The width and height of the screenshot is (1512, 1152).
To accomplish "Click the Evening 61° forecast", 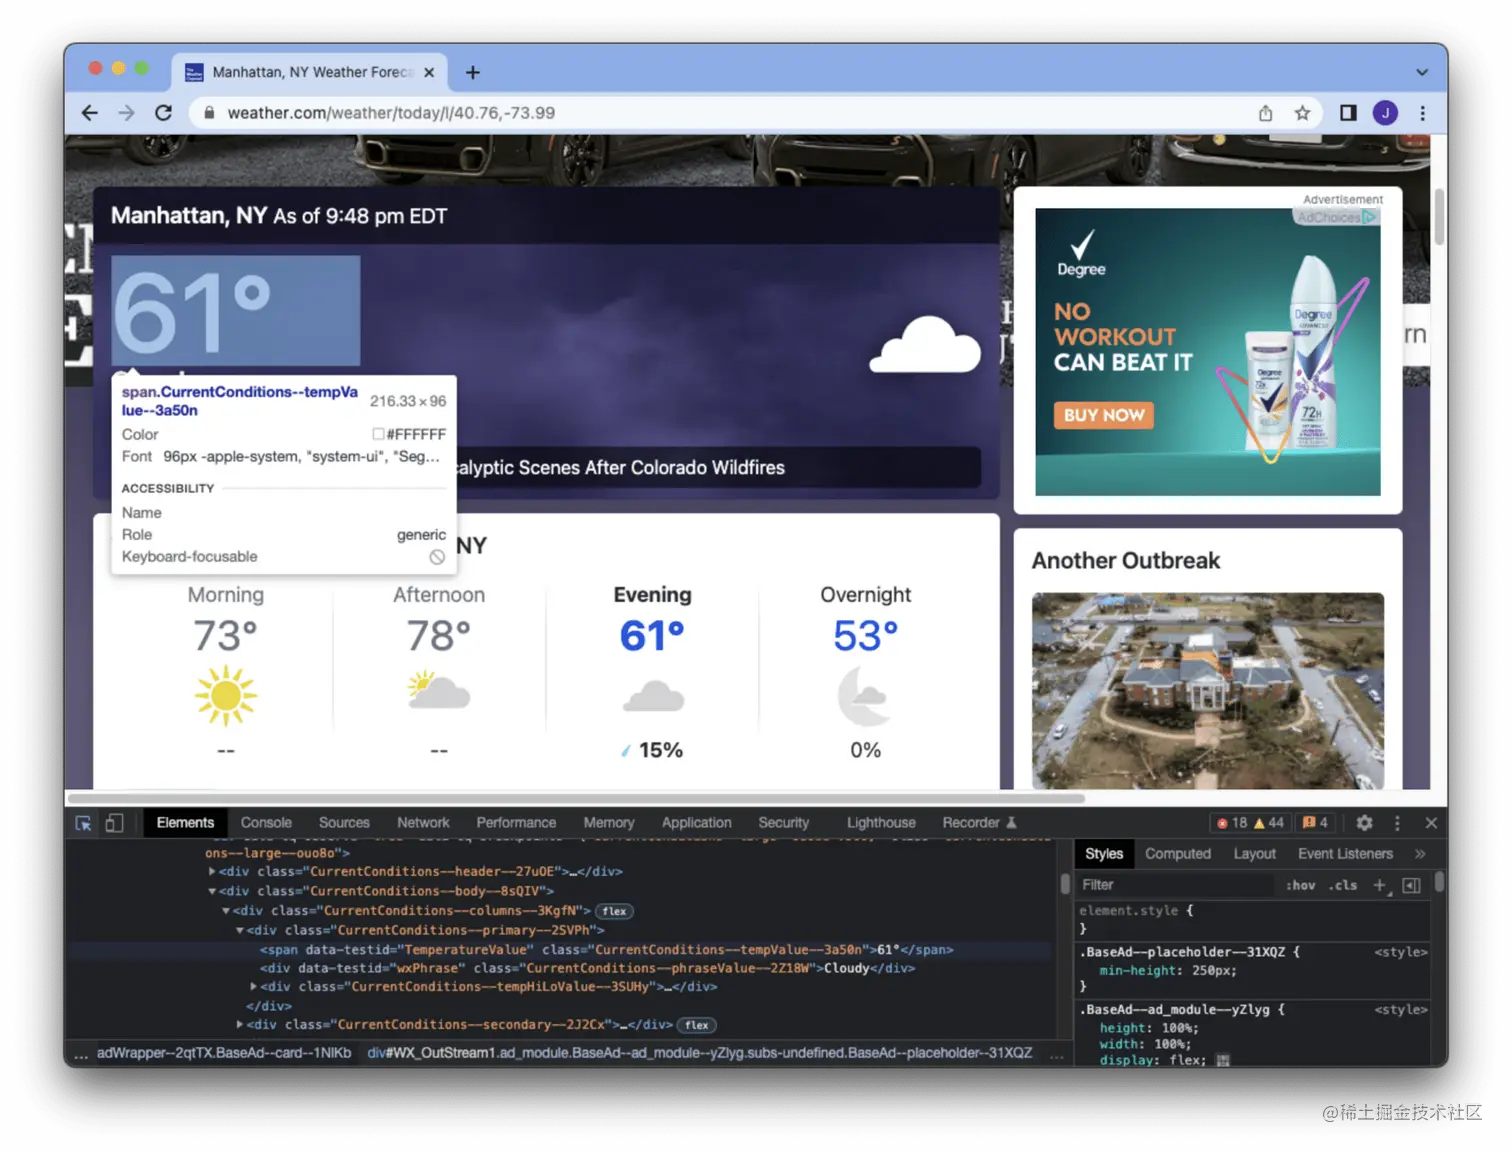I will coord(652,636).
